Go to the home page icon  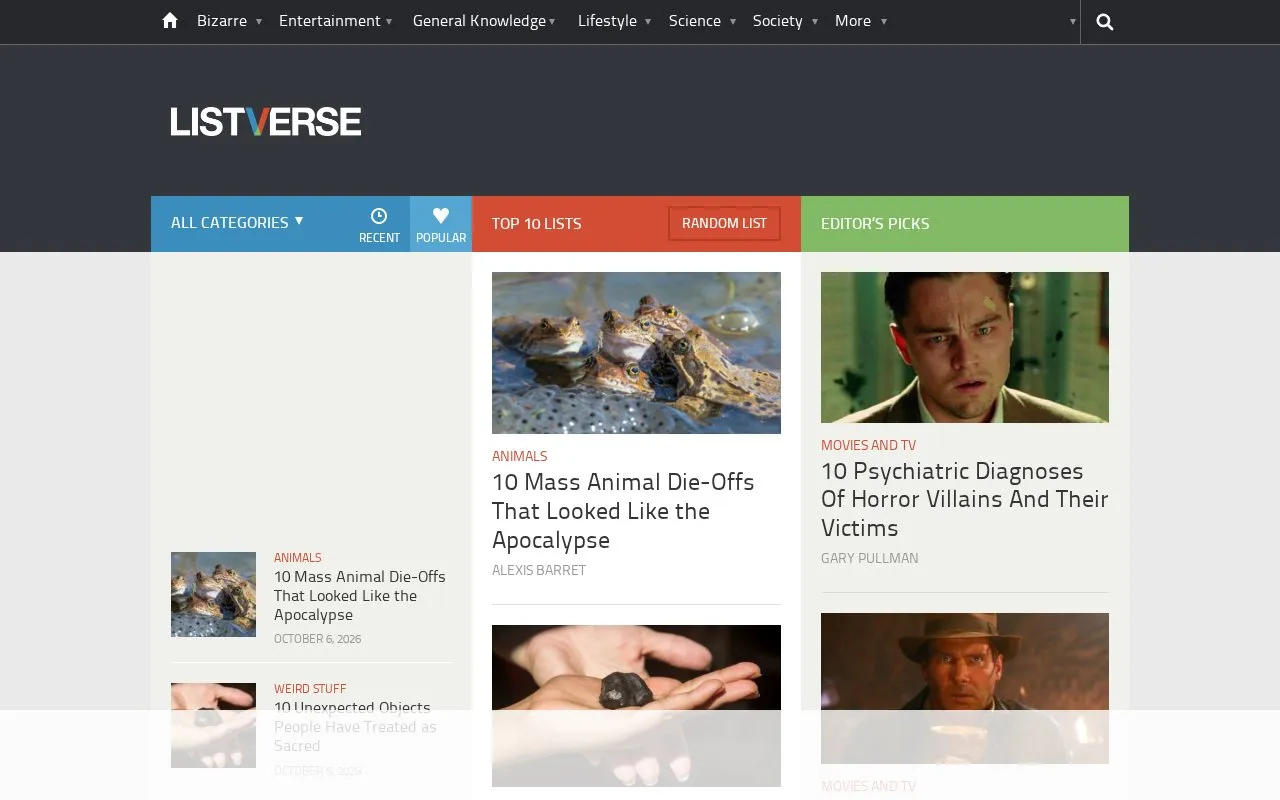tap(170, 20)
